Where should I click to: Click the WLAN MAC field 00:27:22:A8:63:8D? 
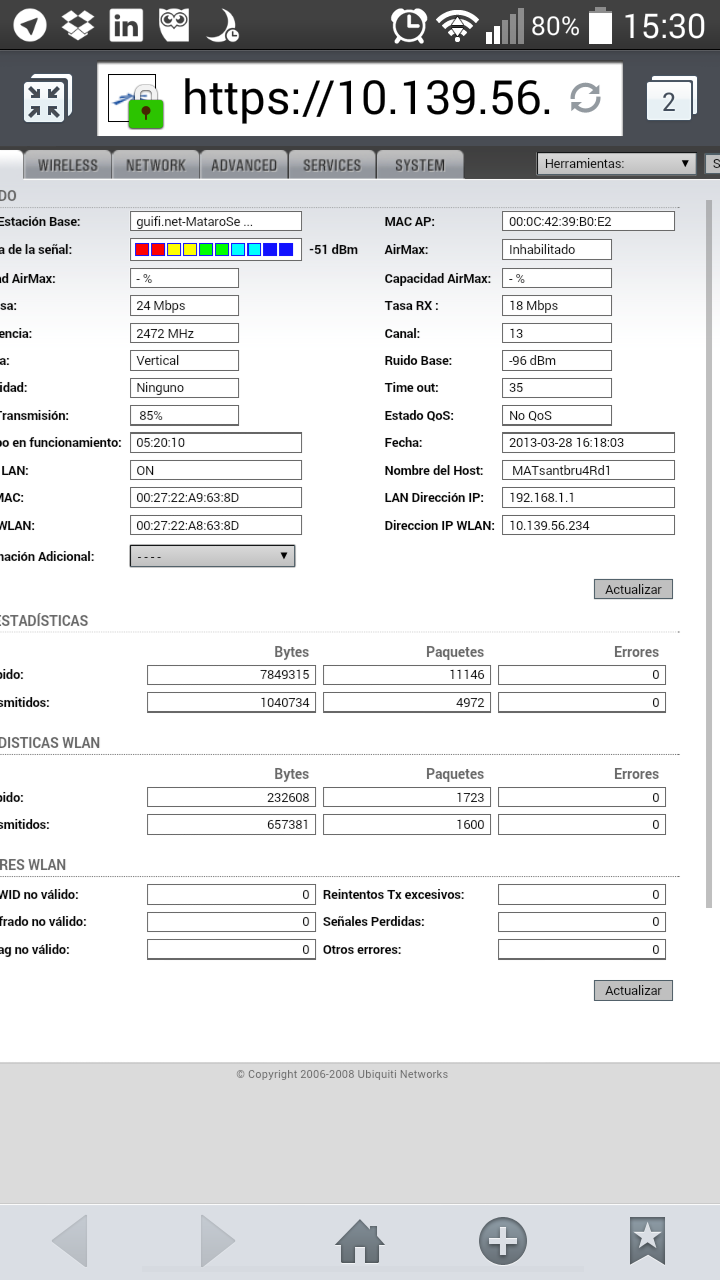[x=216, y=525]
